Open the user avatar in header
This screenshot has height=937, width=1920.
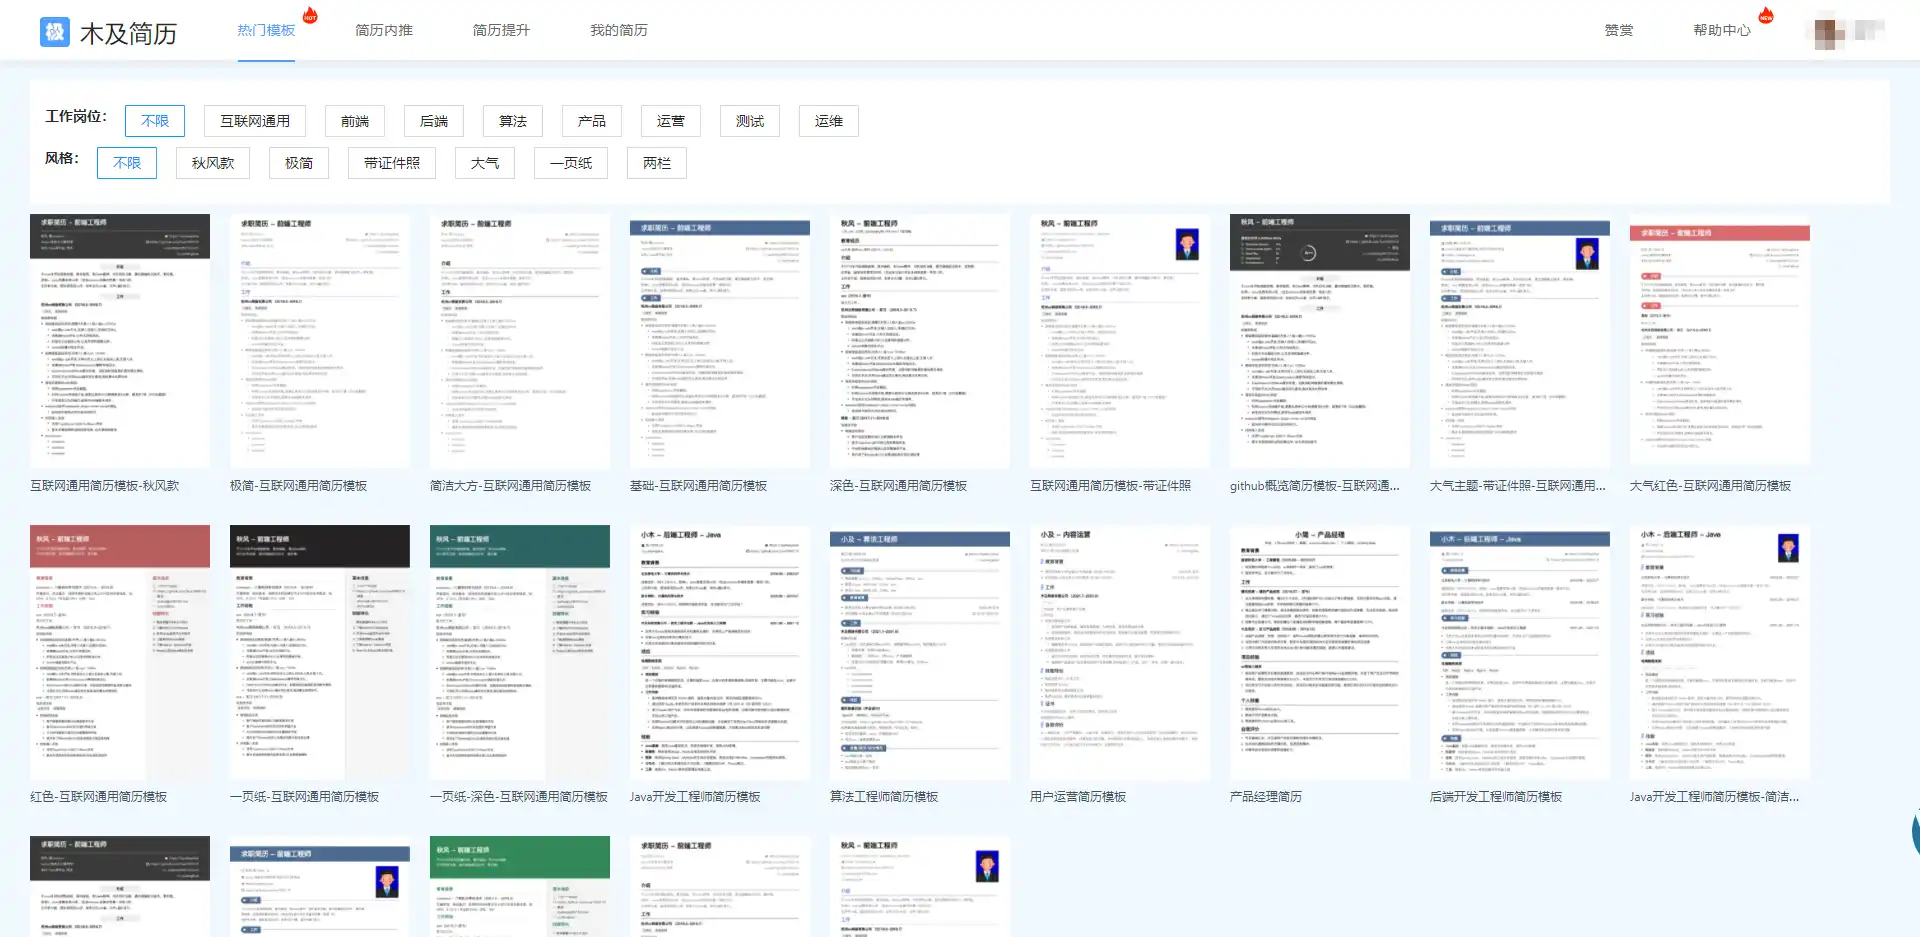tap(1830, 33)
